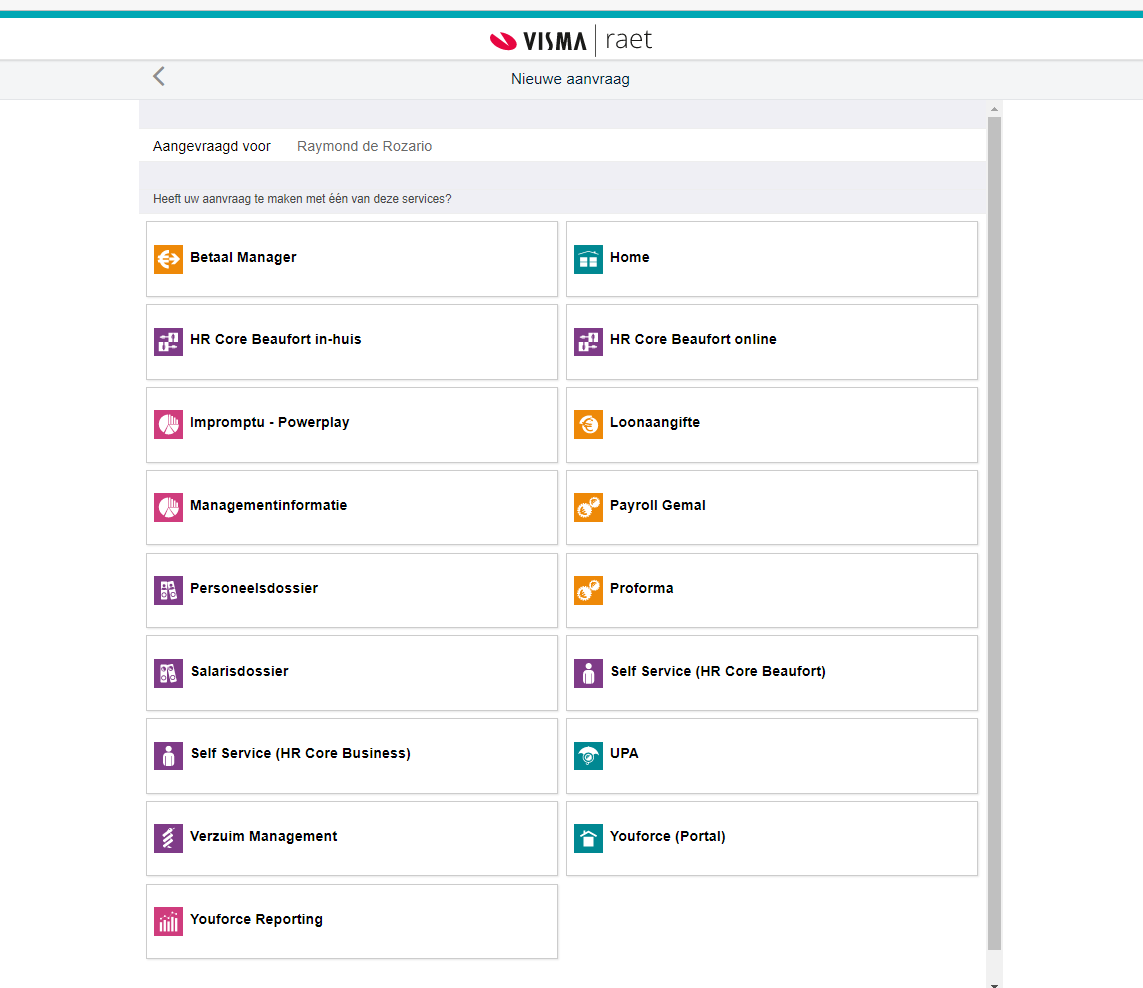Click the 'Heeft uw aanvraag te maken' question text
Image resolution: width=1143 pixels, height=988 pixels.
(302, 198)
